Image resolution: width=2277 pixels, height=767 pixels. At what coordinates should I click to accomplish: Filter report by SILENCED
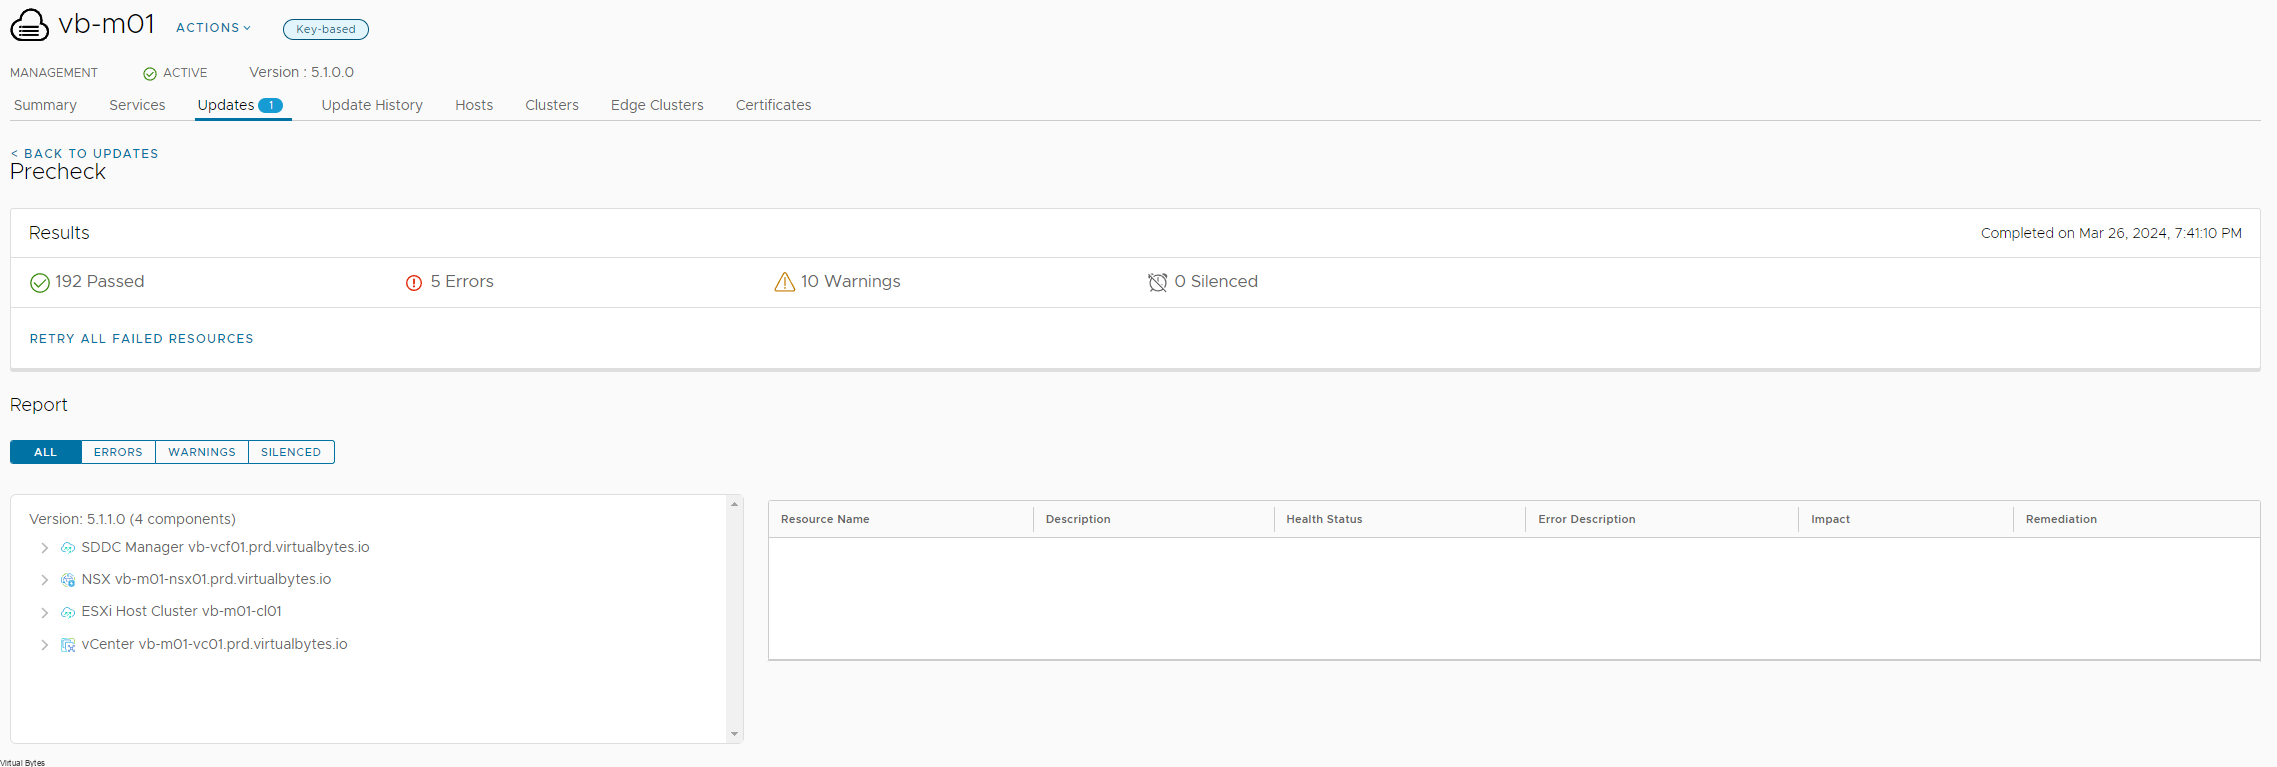[291, 452]
